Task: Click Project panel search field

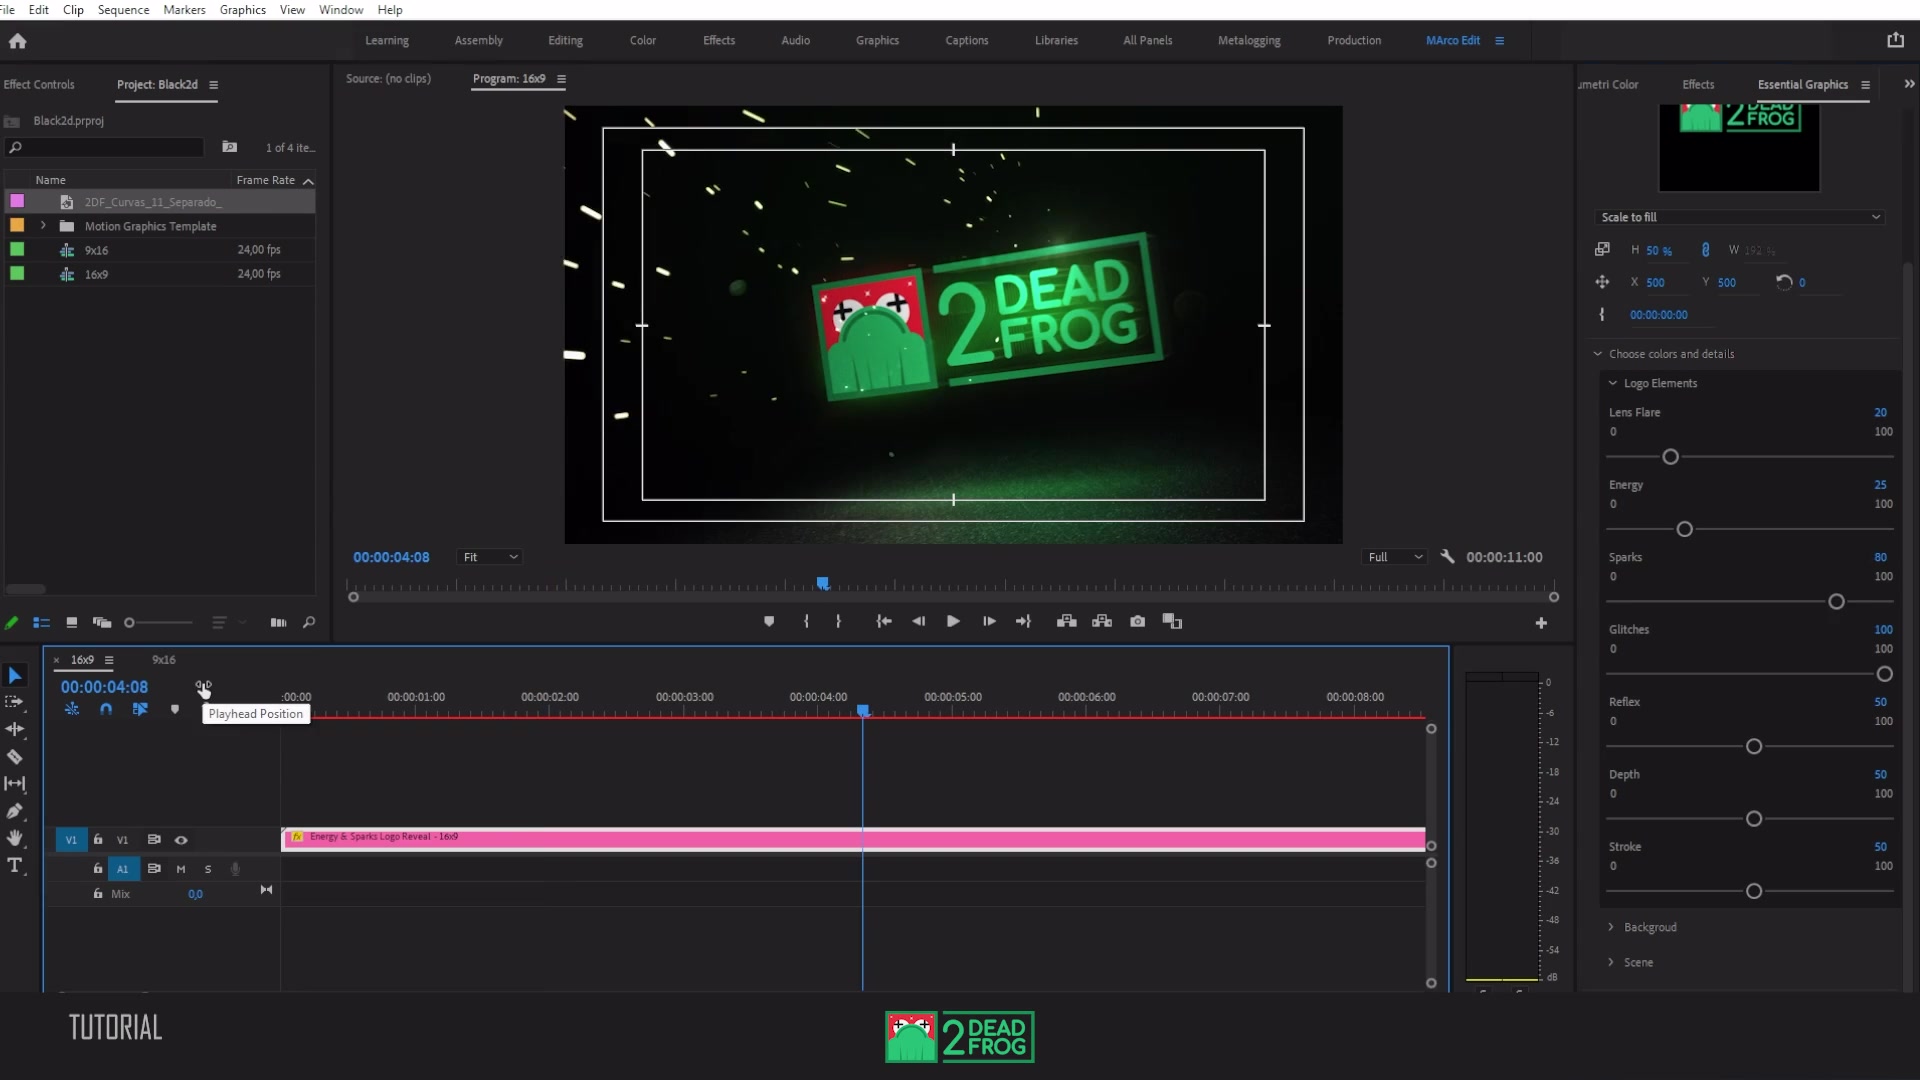Action: pos(104,147)
